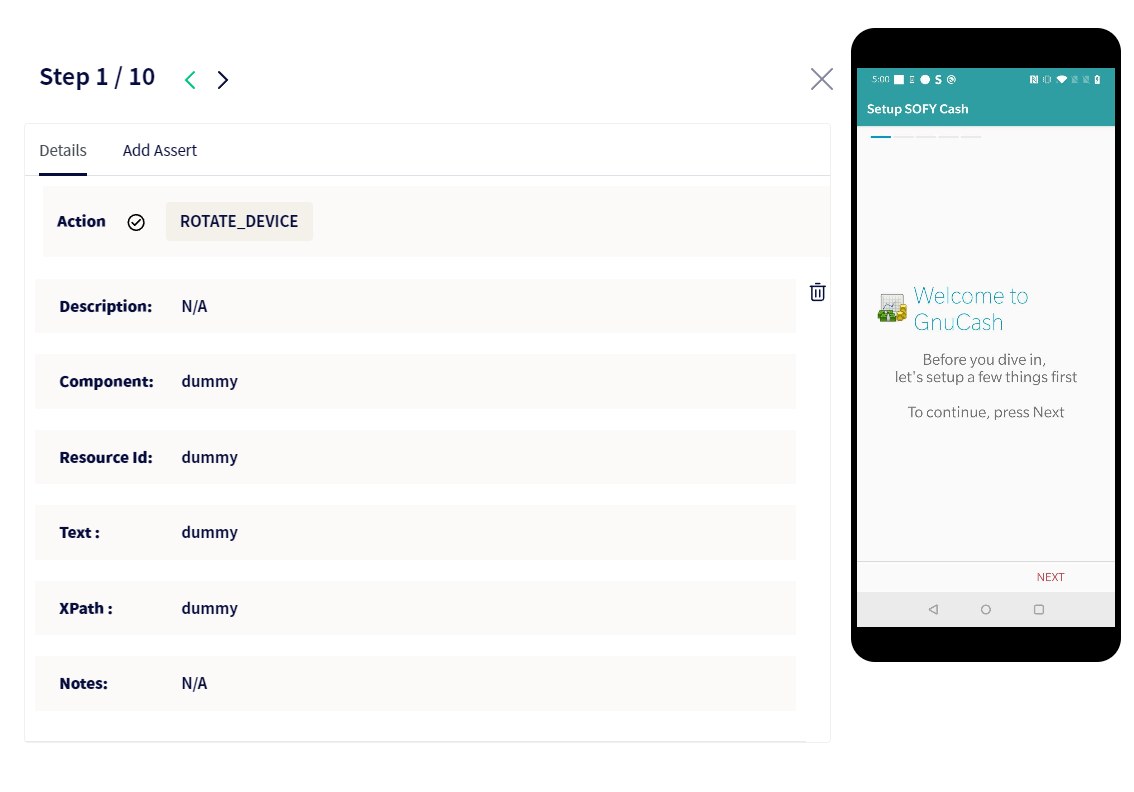Click the 'To continue, press Next' text
Viewport: 1134px width, 792px height.
(986, 412)
